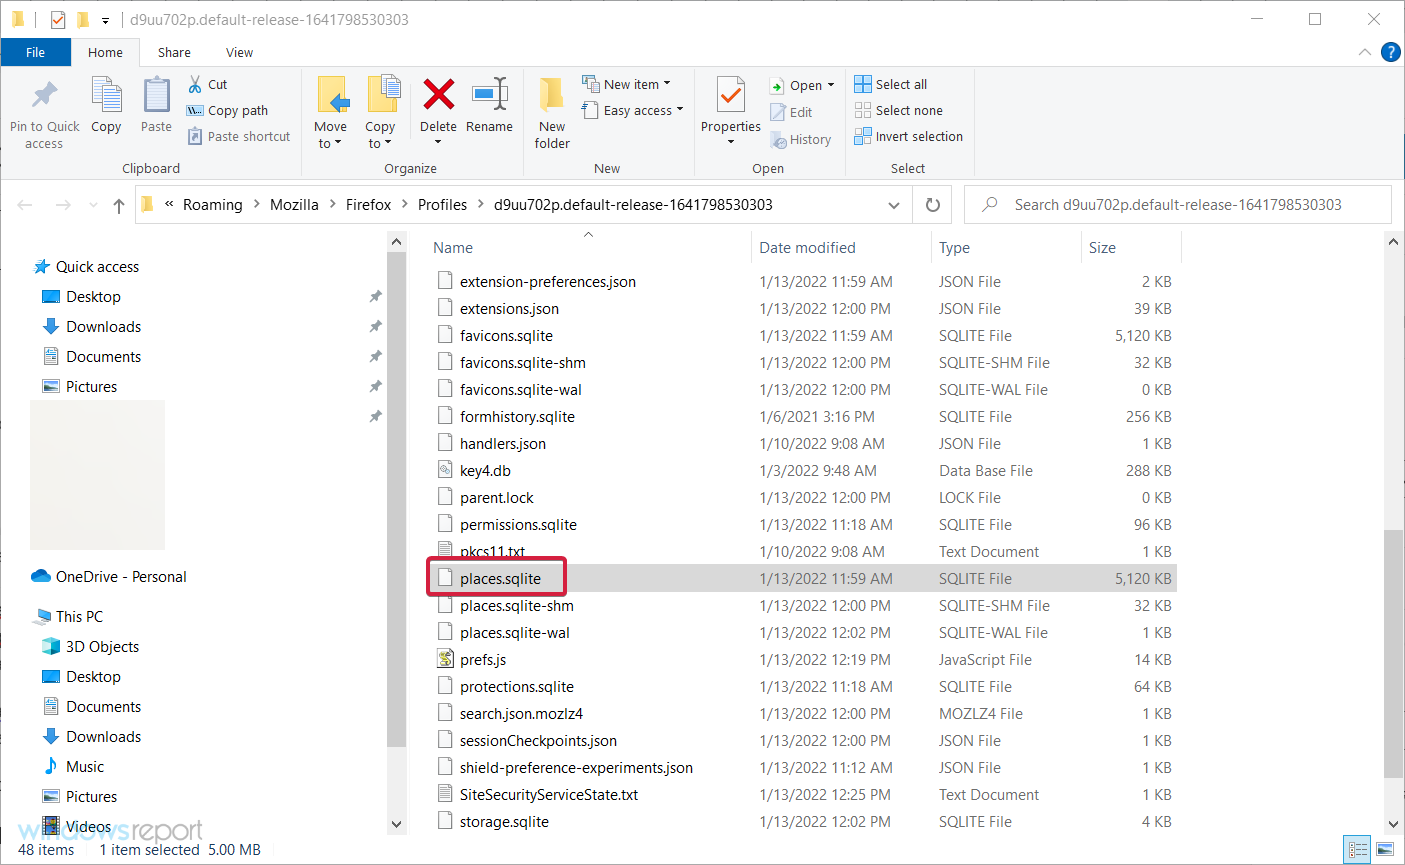
Task: Switch to the Home ribbon tab
Action: tap(105, 52)
